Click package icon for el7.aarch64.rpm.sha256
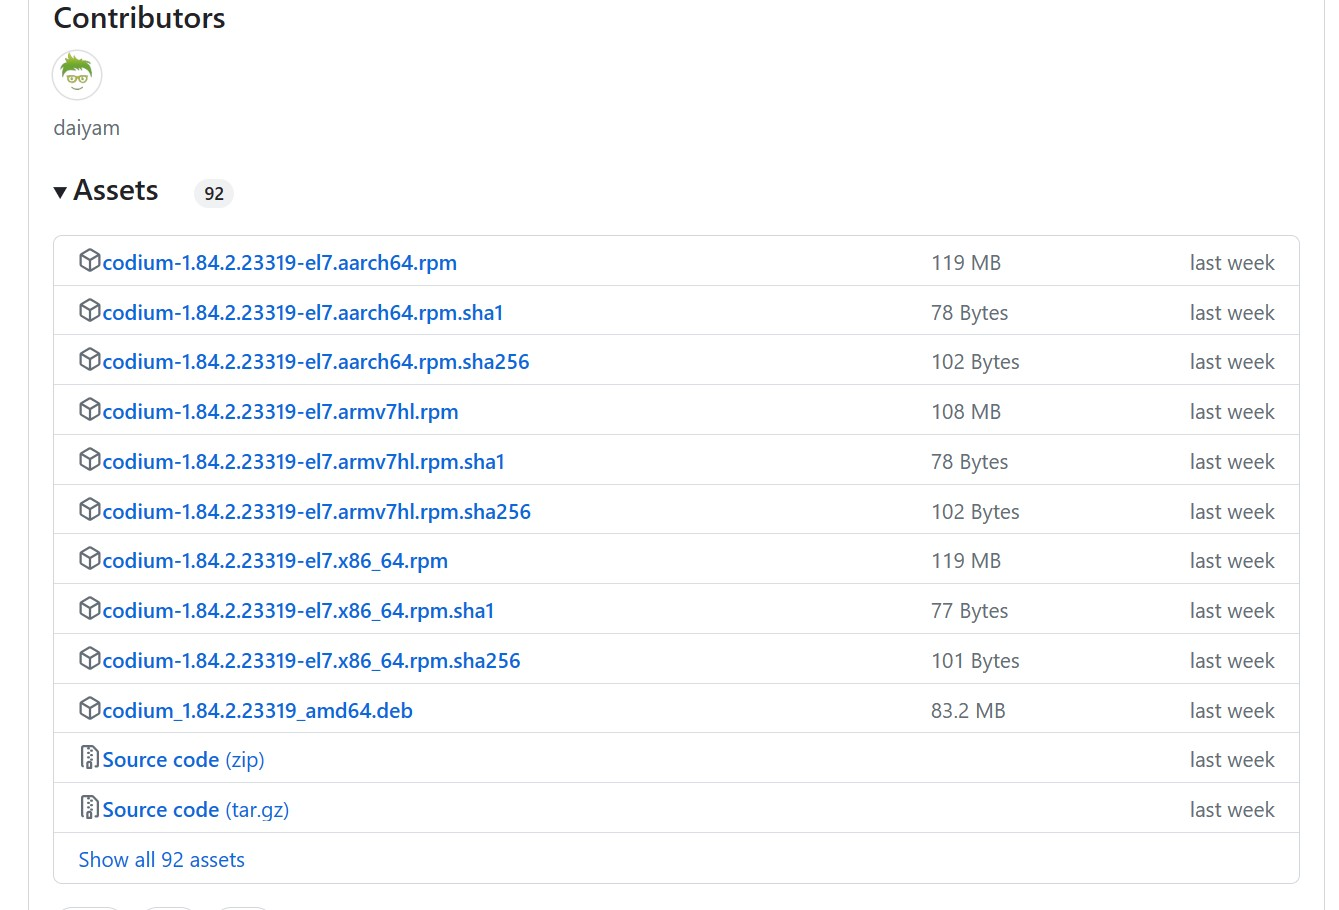Screen dimensions: 1339x910 click(89, 360)
